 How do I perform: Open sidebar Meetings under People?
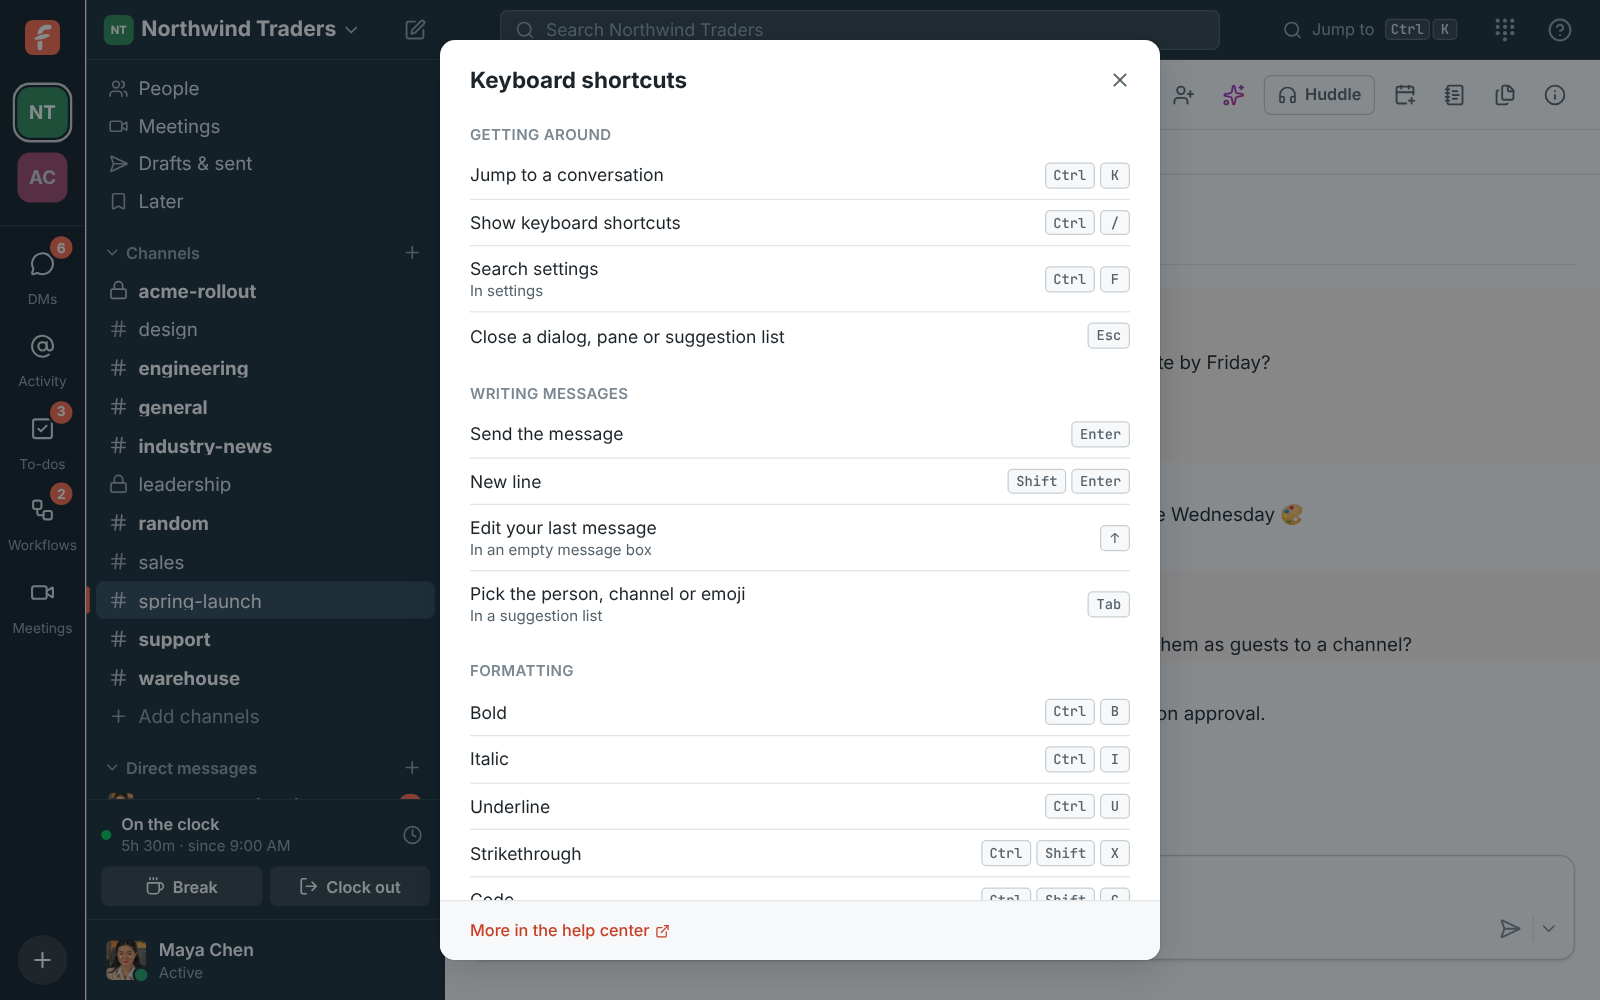(266, 126)
